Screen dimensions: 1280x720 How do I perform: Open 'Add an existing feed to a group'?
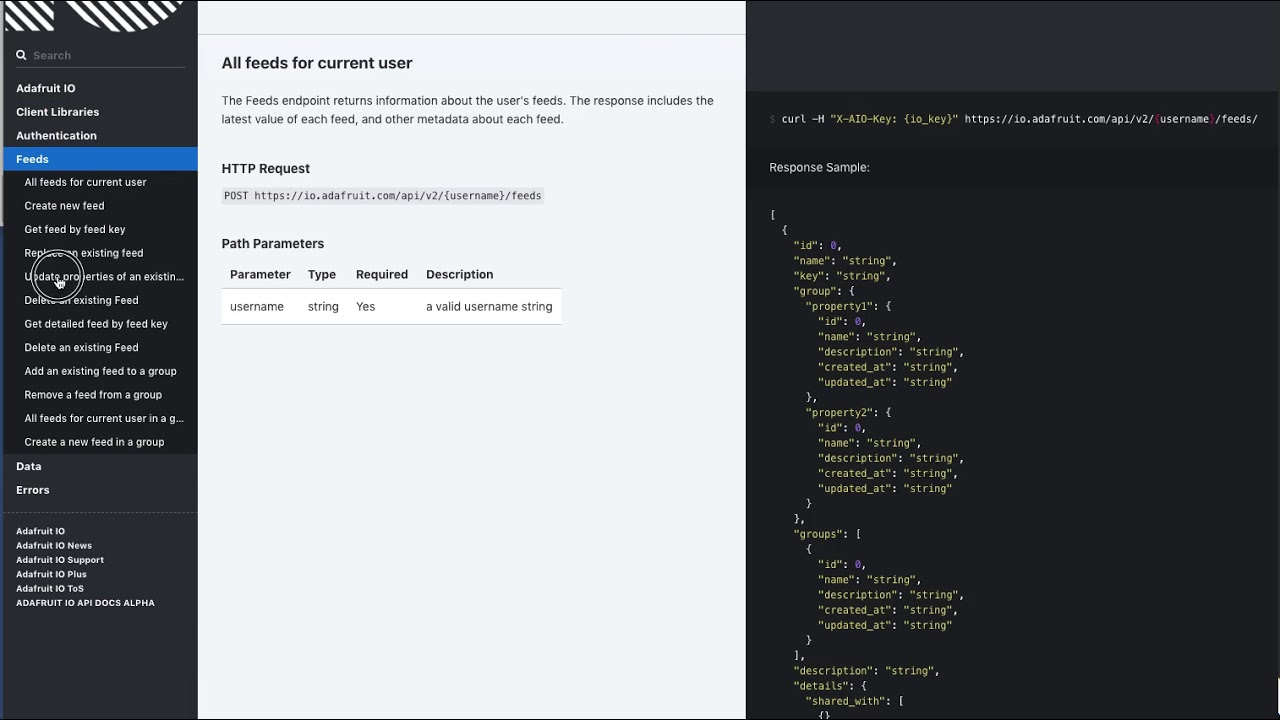coord(100,371)
